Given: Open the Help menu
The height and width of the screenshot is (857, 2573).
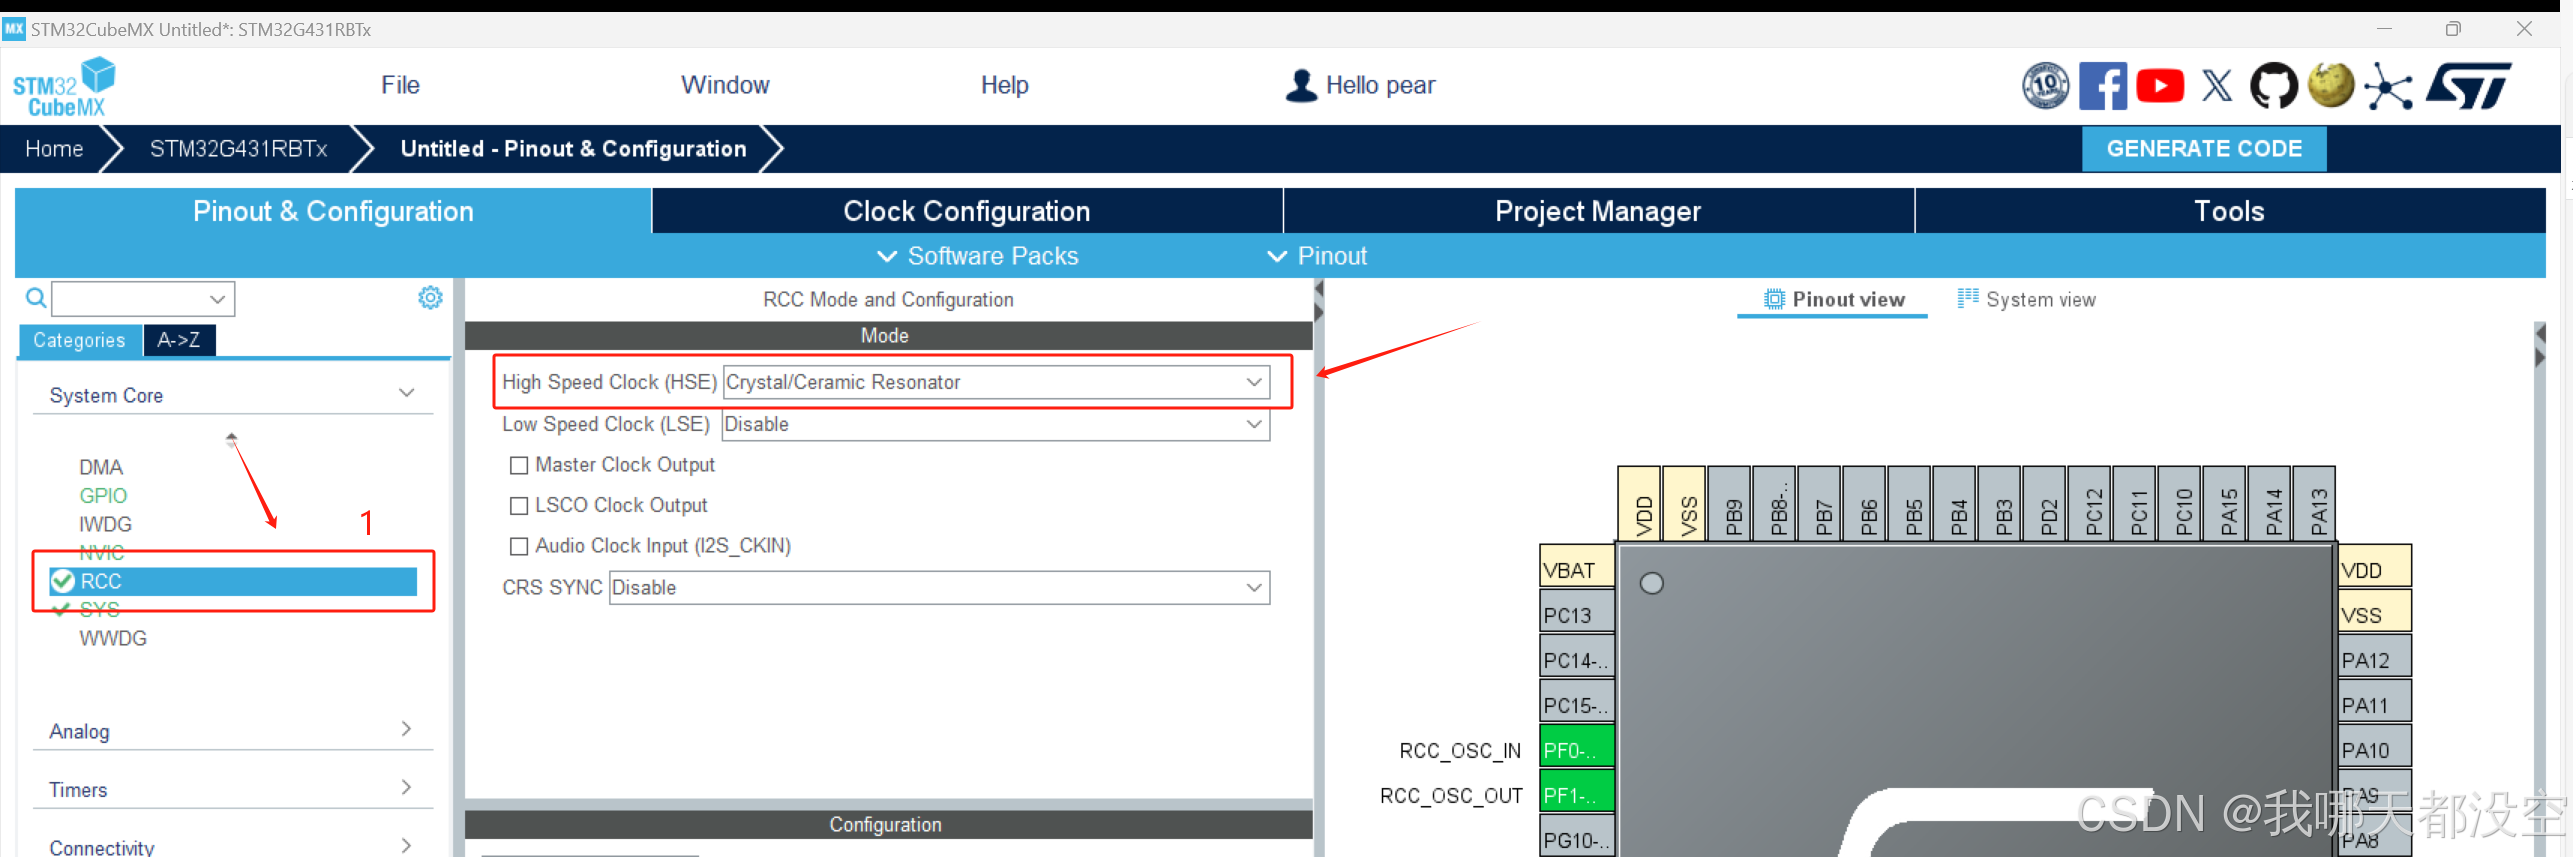Looking at the screenshot, I should 1004,85.
